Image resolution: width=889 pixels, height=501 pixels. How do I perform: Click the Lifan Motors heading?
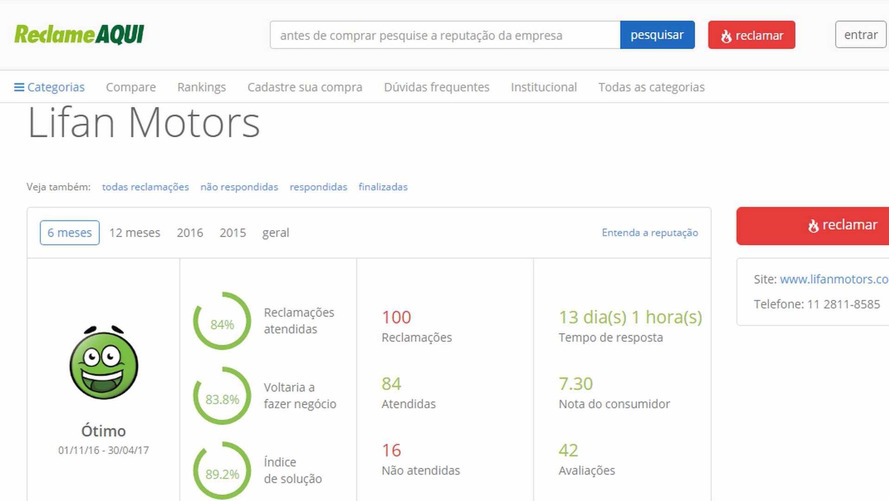point(143,122)
